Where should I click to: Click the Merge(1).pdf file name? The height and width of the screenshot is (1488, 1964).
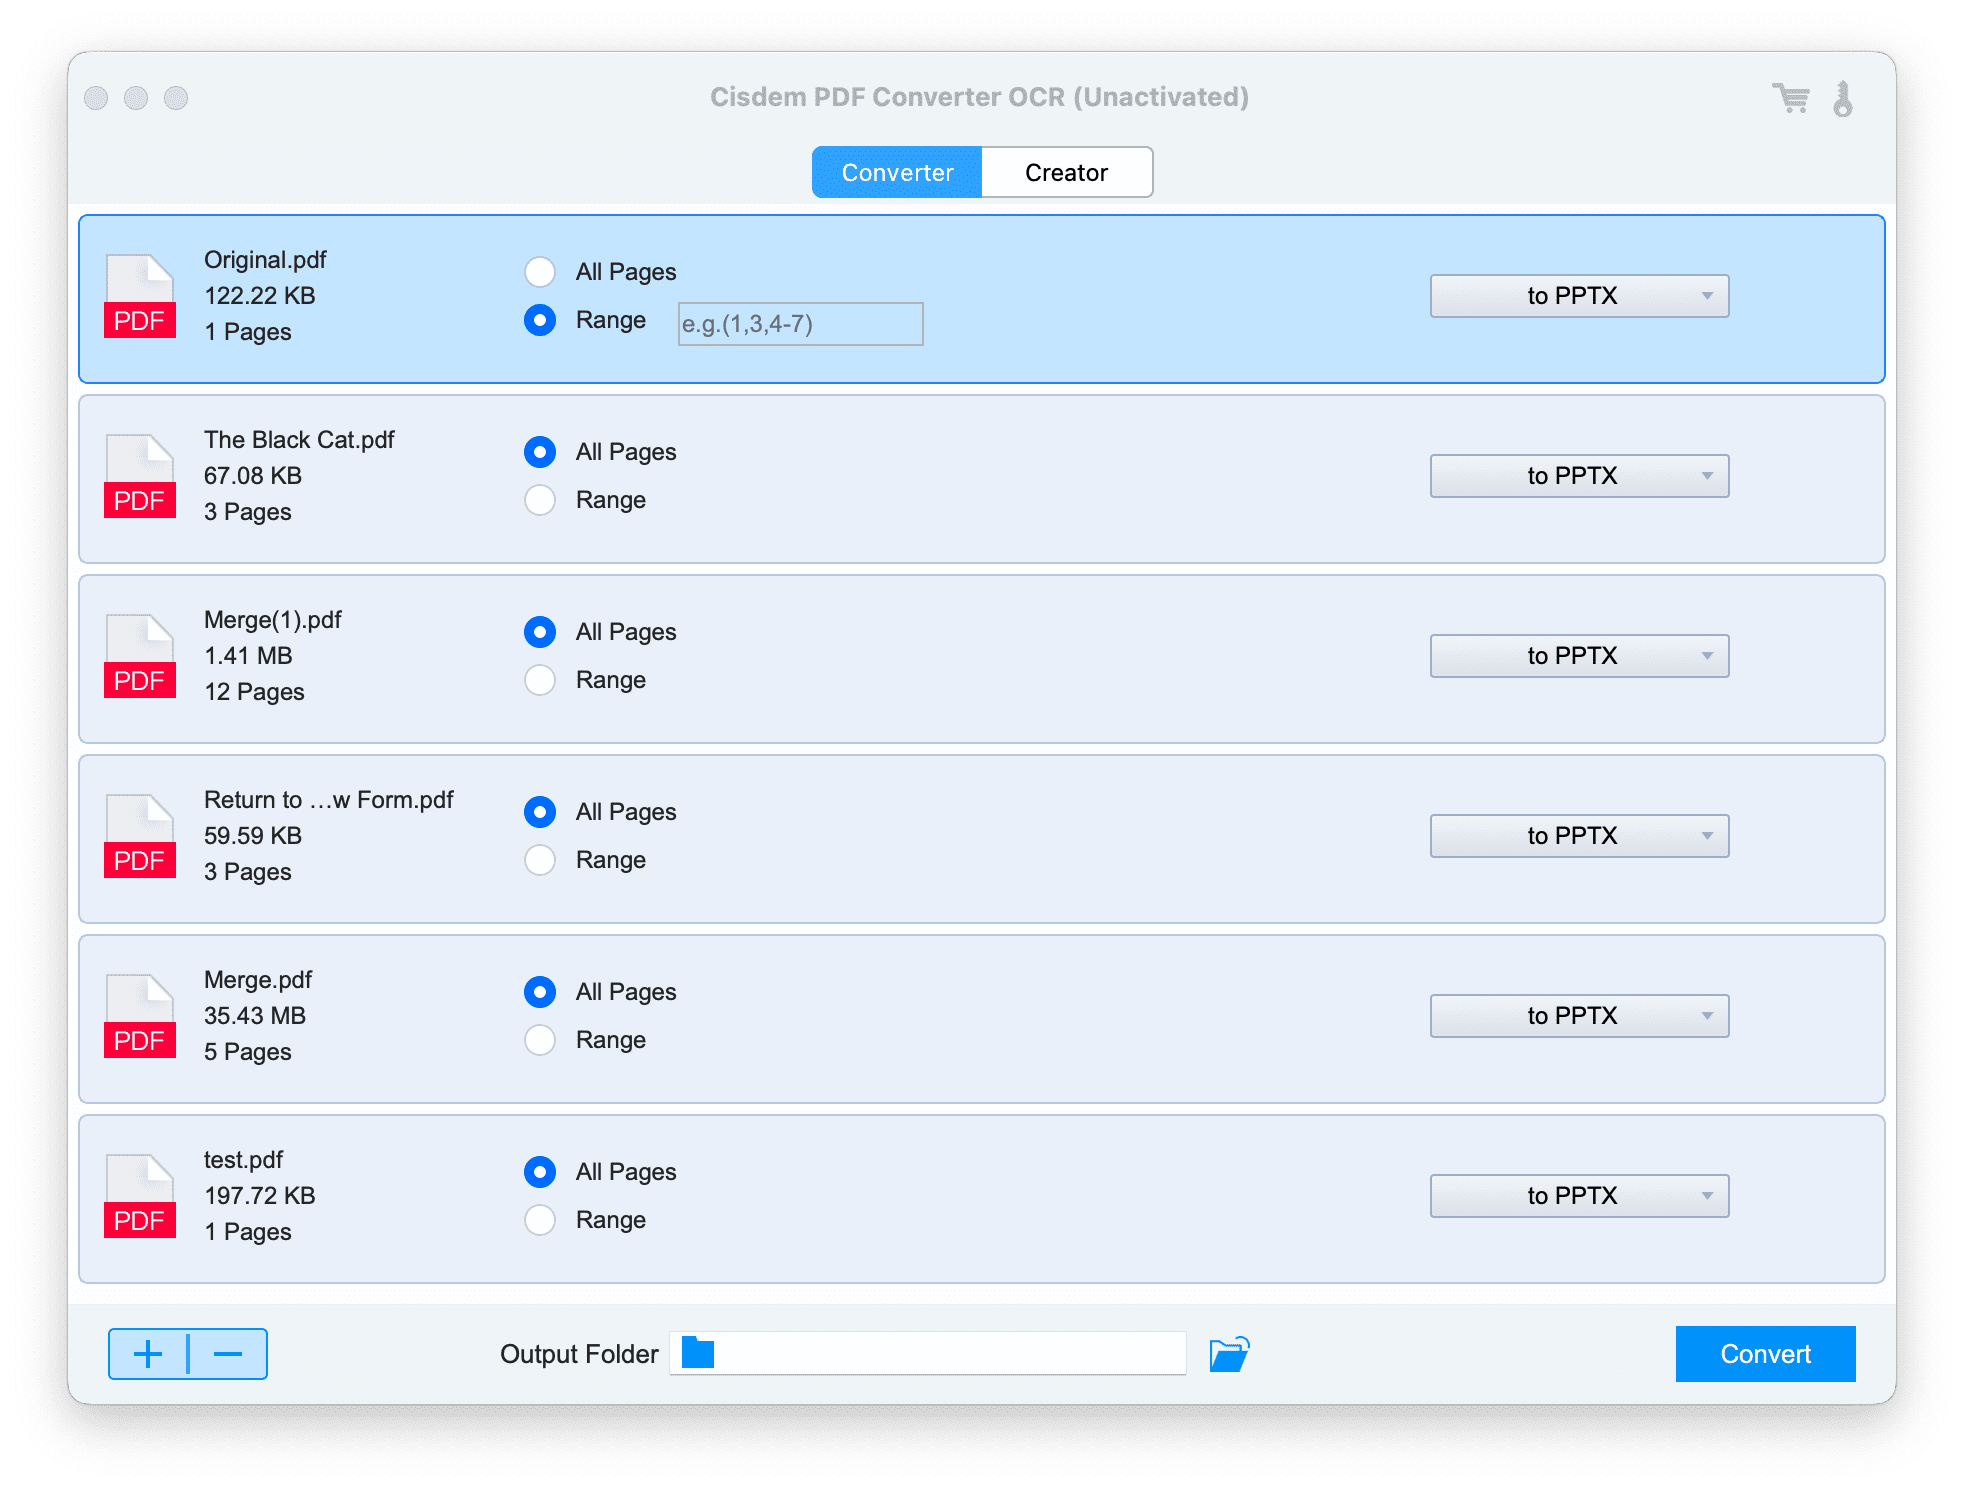(x=273, y=620)
